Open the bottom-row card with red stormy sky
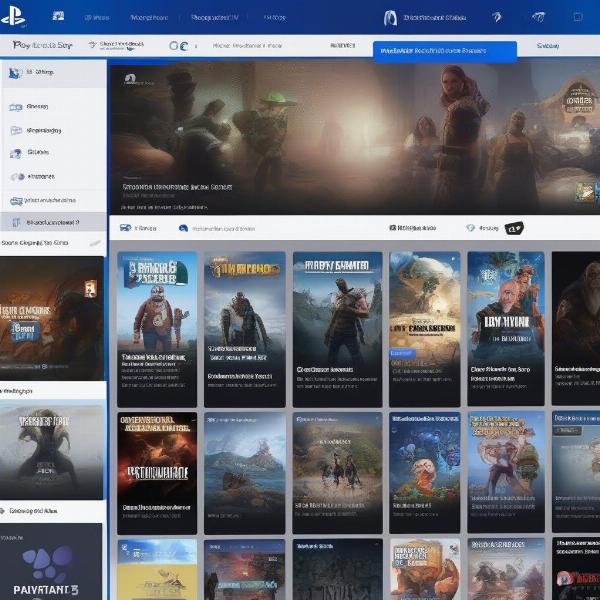The width and height of the screenshot is (600, 600). click(x=245, y=569)
